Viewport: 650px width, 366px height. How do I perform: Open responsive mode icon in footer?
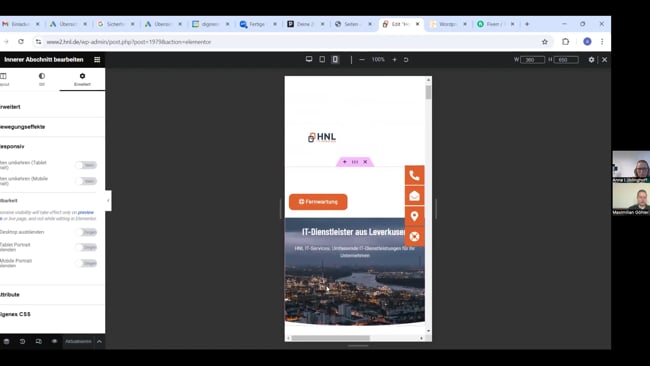[x=39, y=342]
